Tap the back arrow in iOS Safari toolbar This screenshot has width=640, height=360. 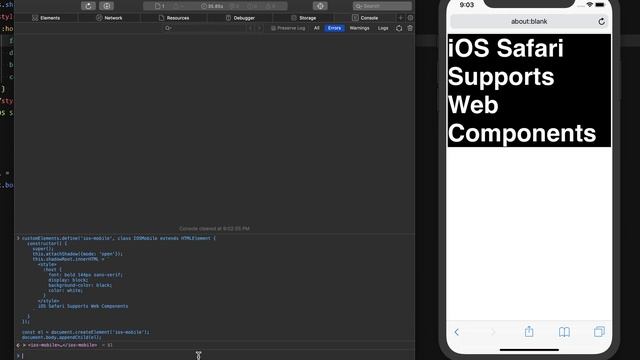click(457, 332)
